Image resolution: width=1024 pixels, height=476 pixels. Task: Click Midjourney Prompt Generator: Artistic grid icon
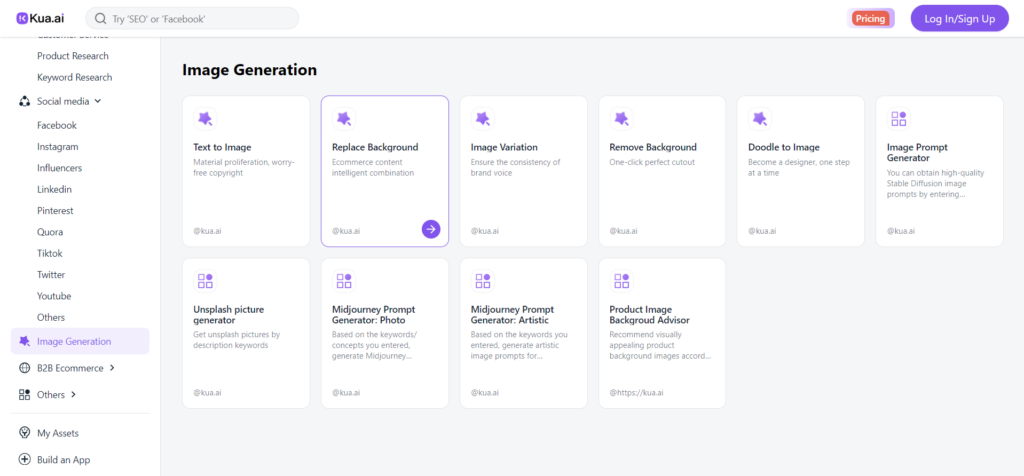pyautogui.click(x=483, y=281)
